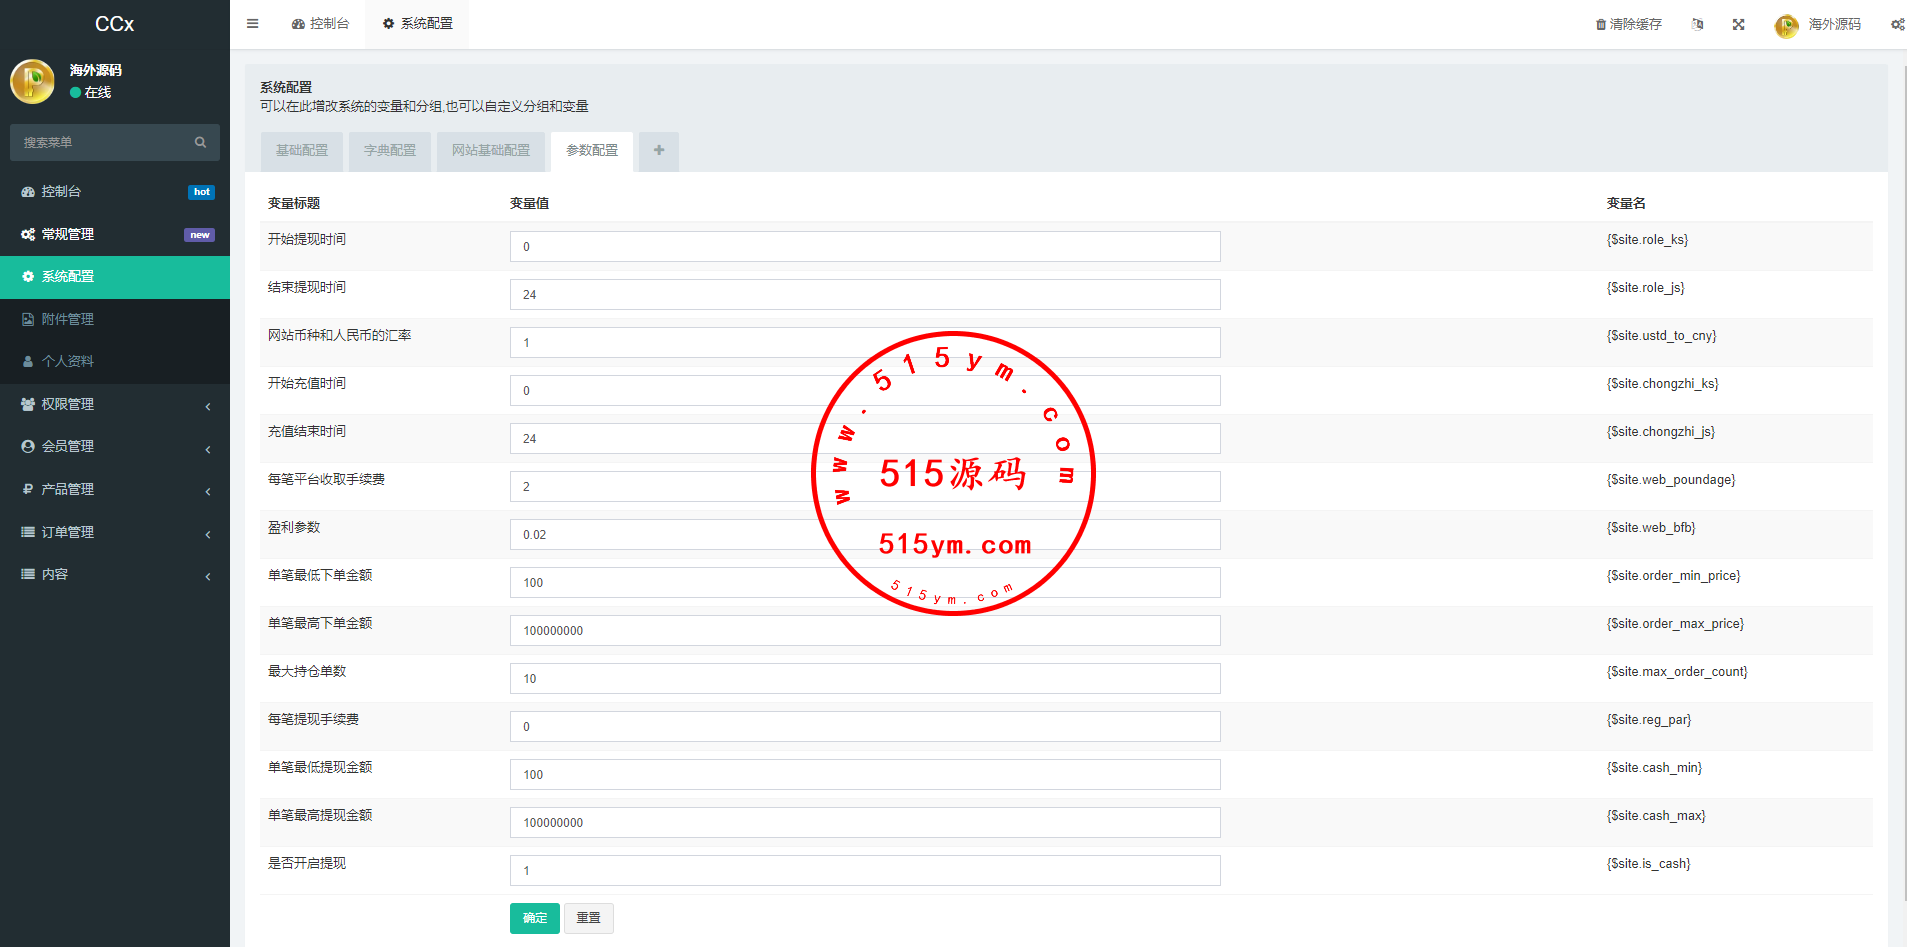
Task: Click the search magnifier icon in sidebar
Action: coord(200,143)
